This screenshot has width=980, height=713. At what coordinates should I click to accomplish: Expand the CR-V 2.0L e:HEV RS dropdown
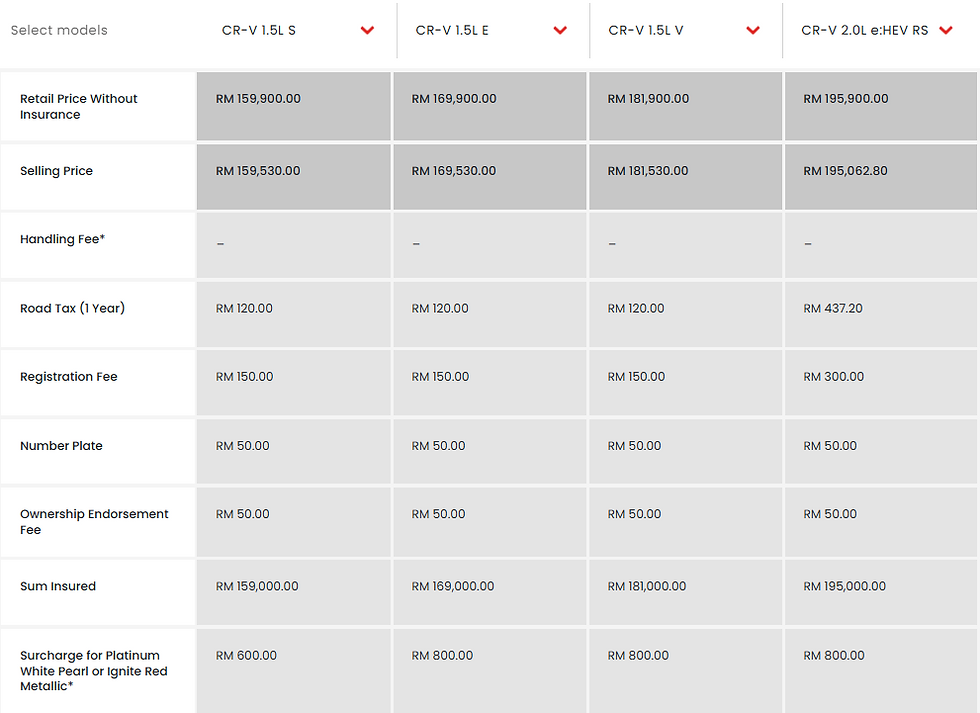(x=946, y=30)
